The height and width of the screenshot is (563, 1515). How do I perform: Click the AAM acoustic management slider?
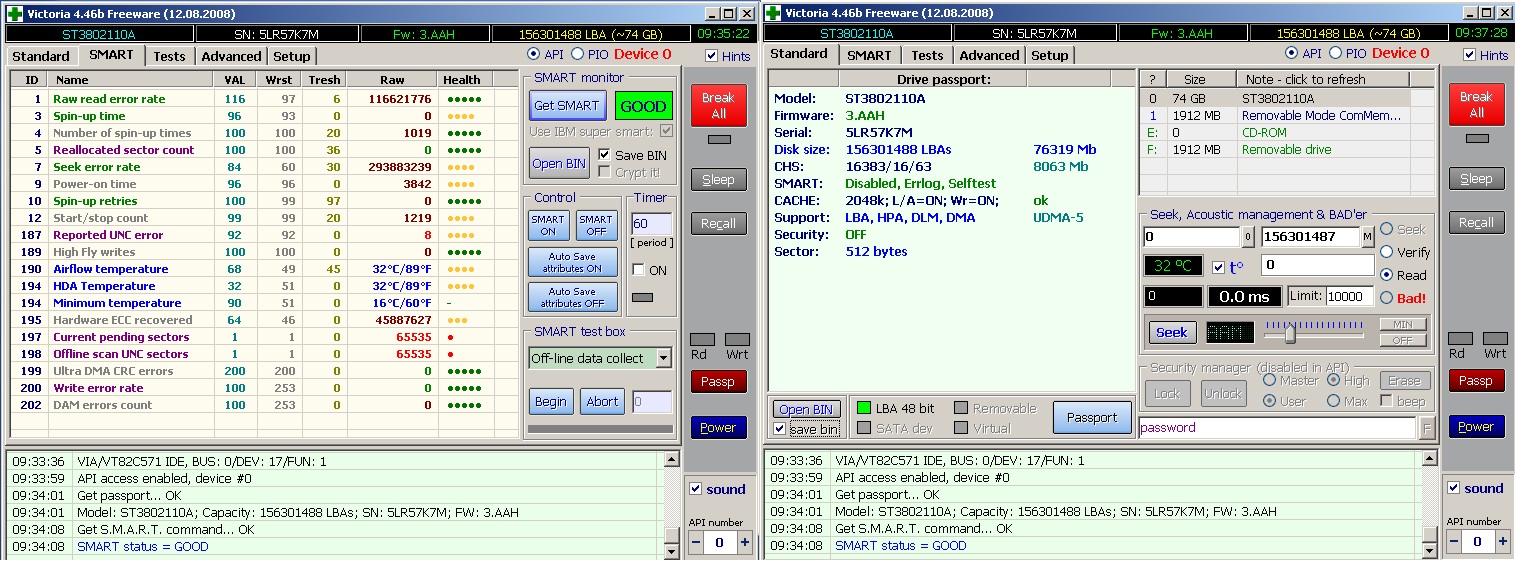coord(1290,332)
